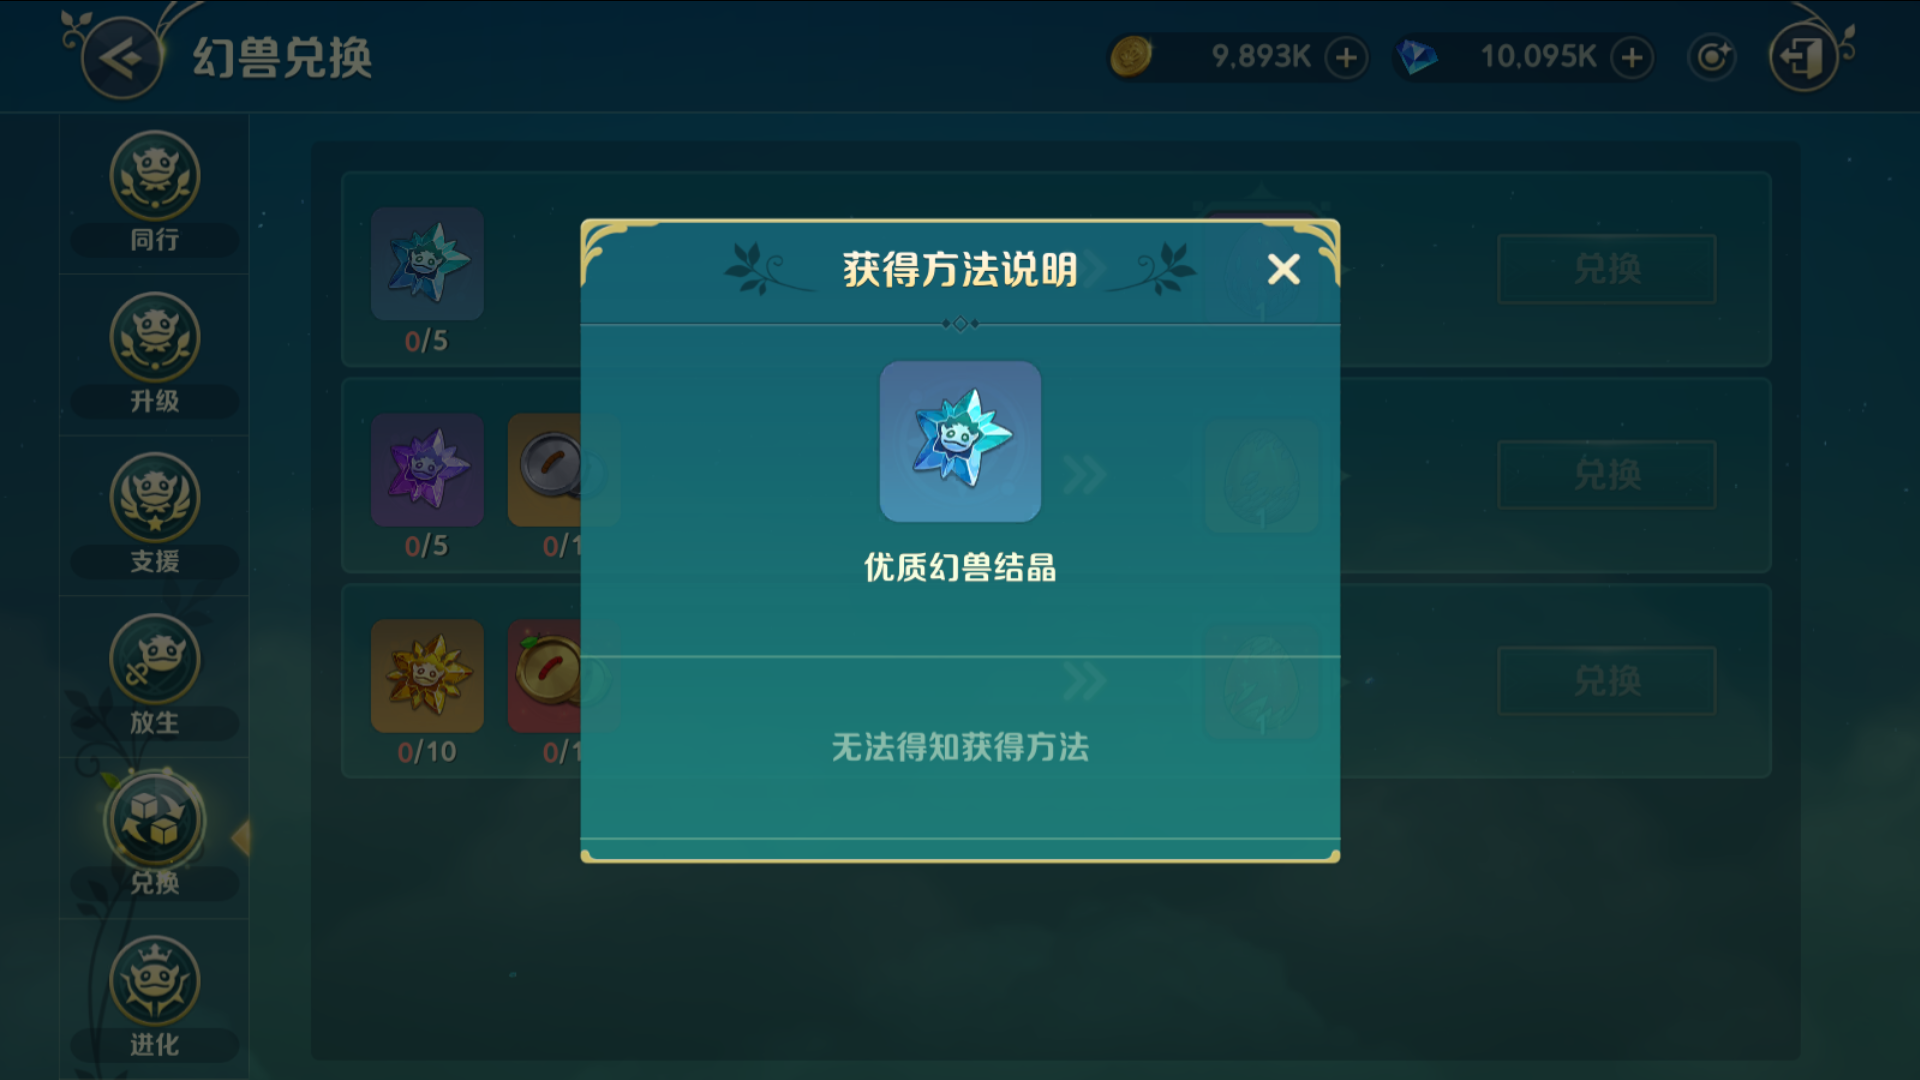
Task: Click the first row 兑换 button
Action: pos(1607,268)
